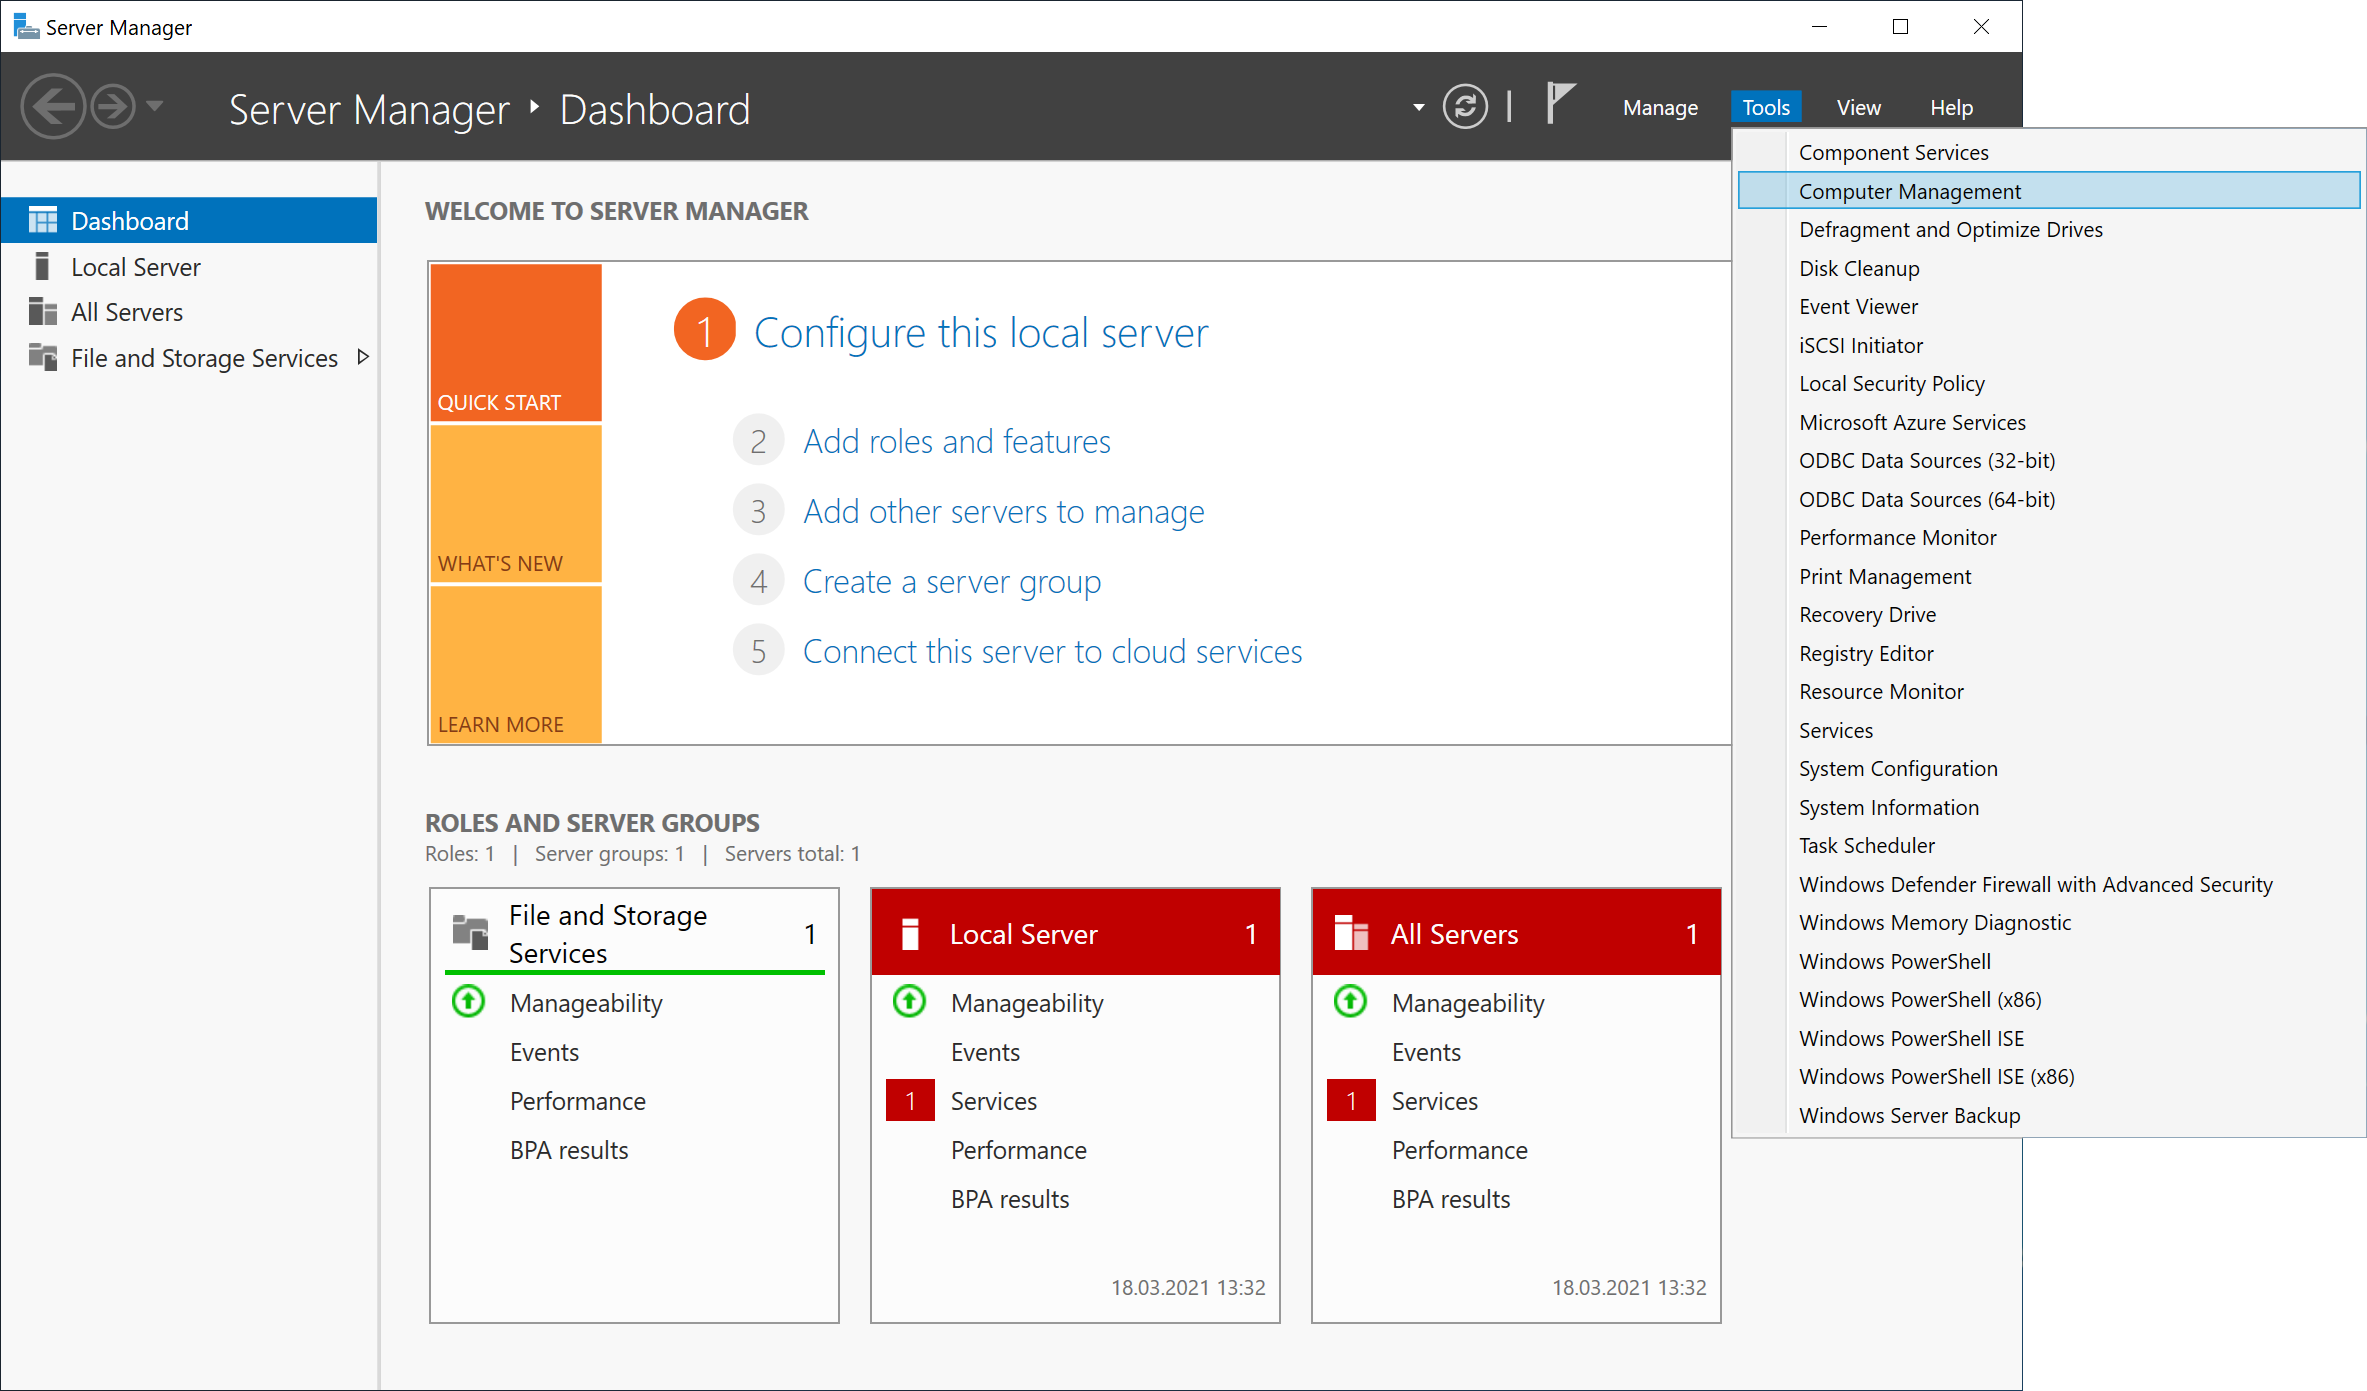Click green Manageability icon in Local Server tile
This screenshot has height=1391, width=2367.
909,1001
